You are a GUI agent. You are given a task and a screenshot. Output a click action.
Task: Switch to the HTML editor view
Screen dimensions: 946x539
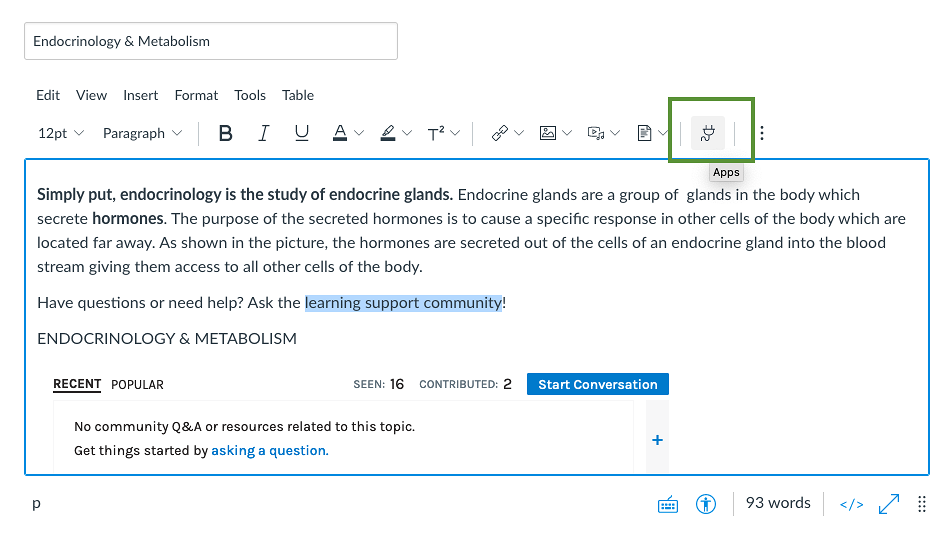click(x=851, y=504)
